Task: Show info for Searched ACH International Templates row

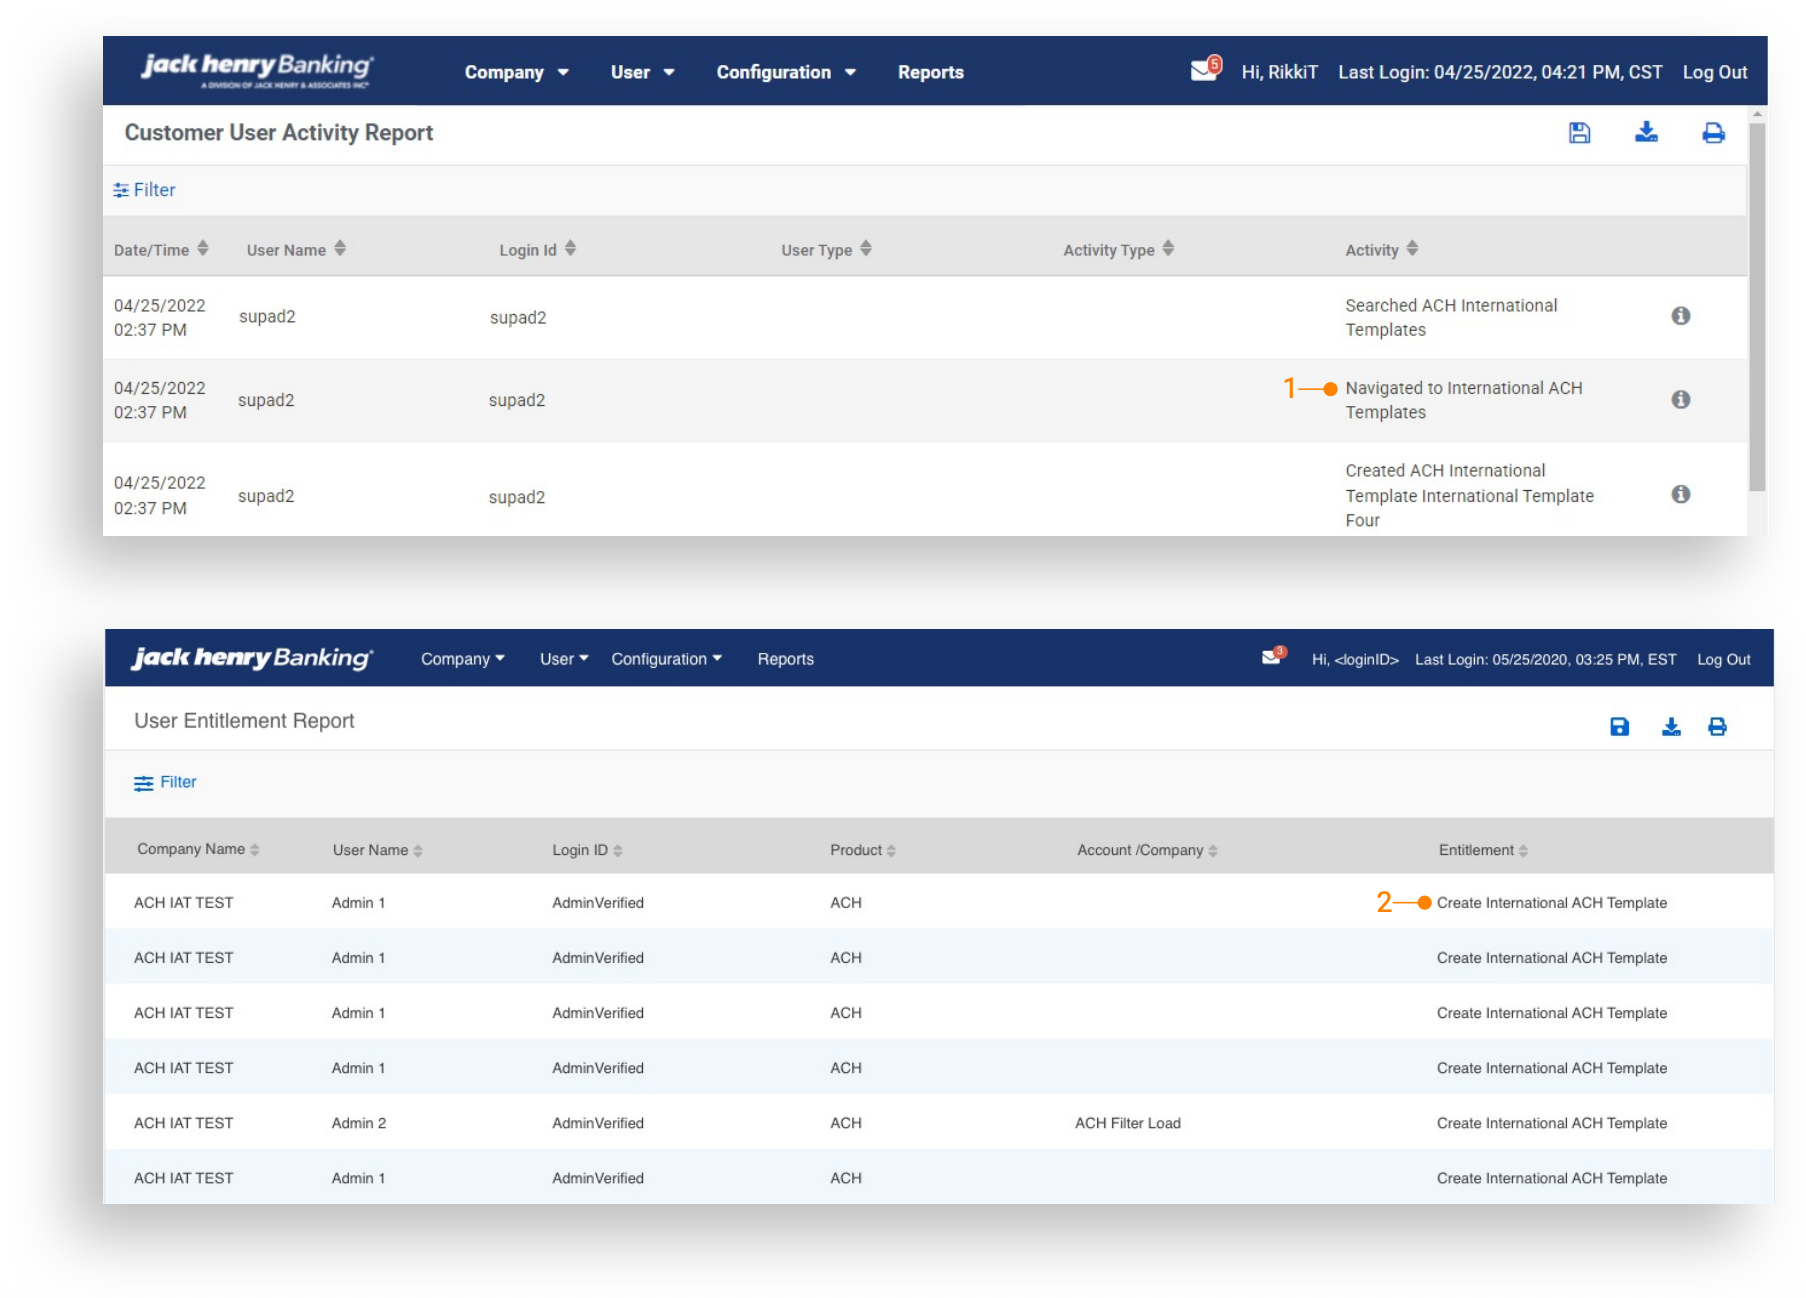Action: click(x=1680, y=316)
